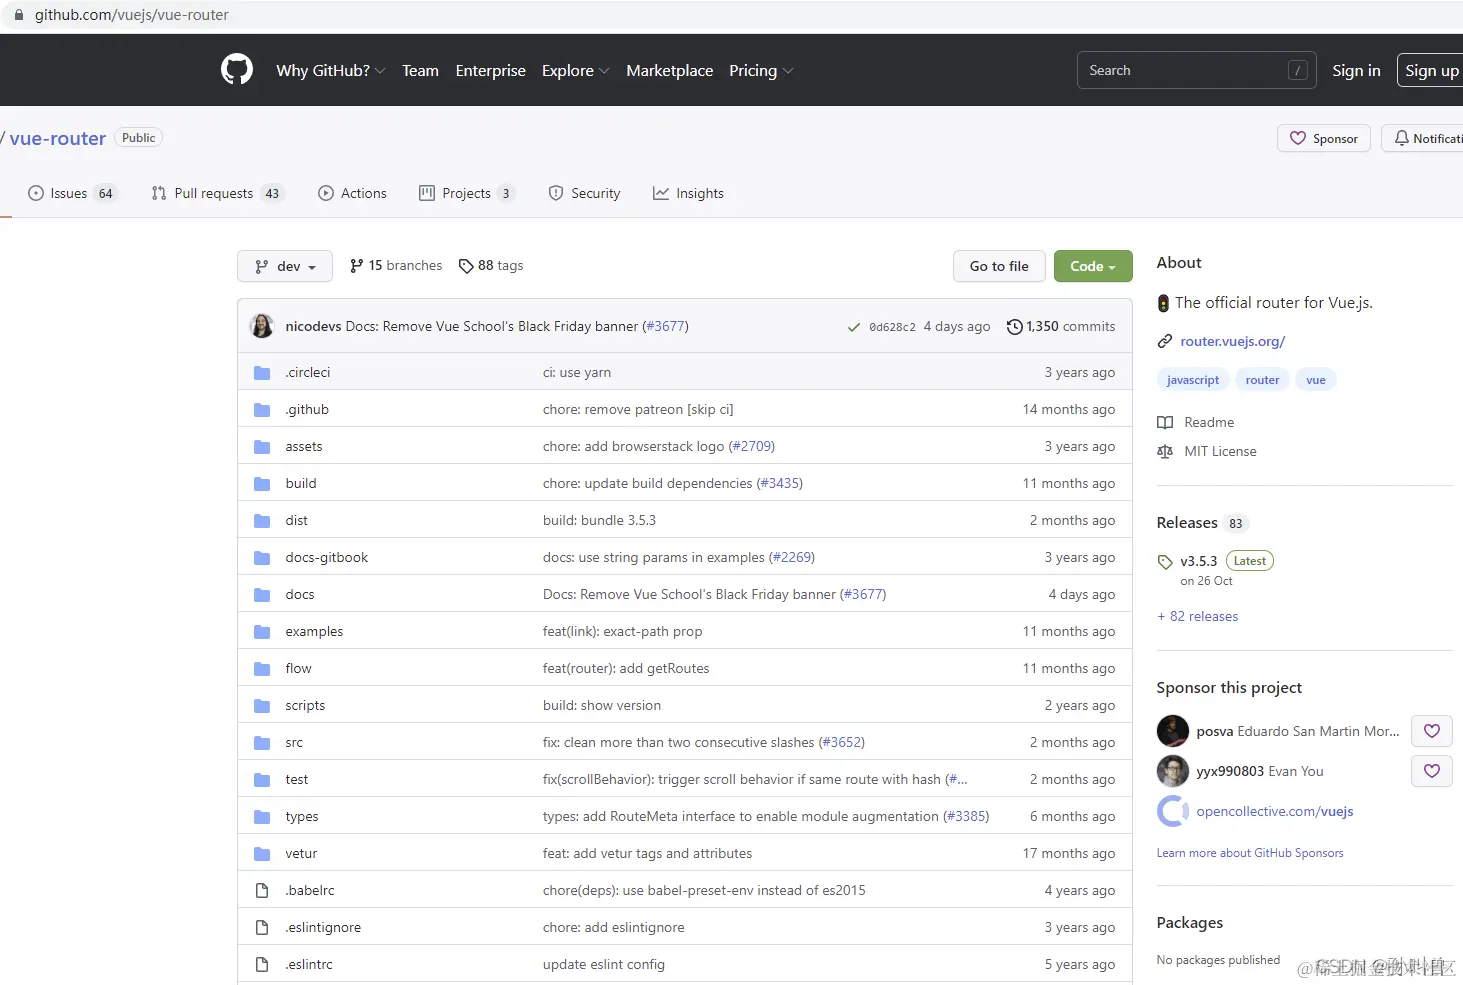
Task: Click the v3.5.3 release tag icon
Action: (x=1164, y=562)
